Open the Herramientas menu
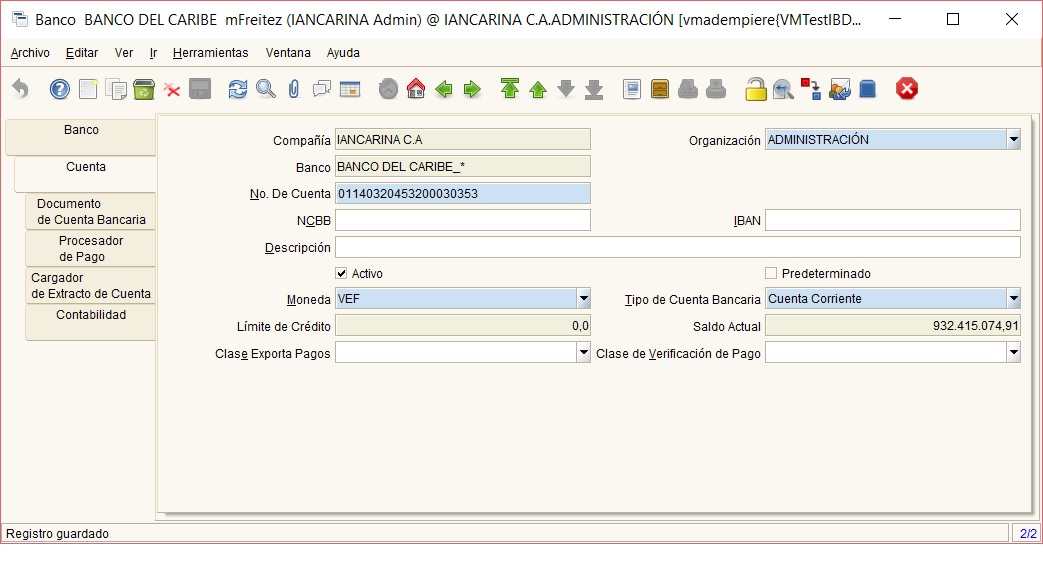This screenshot has width=1043, height=570. coord(210,53)
